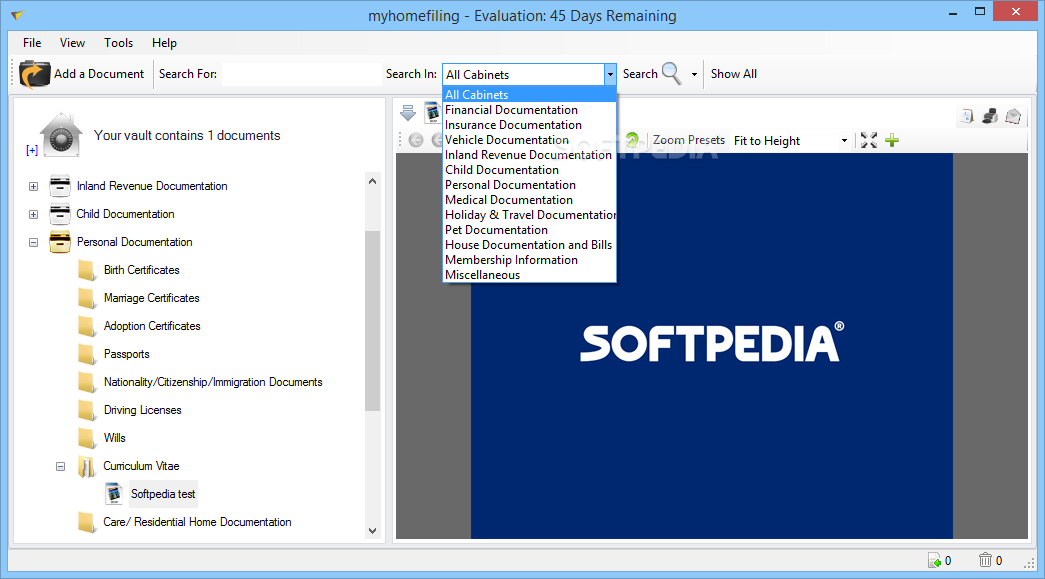Choose Miscellaneous from the list

coord(529,275)
